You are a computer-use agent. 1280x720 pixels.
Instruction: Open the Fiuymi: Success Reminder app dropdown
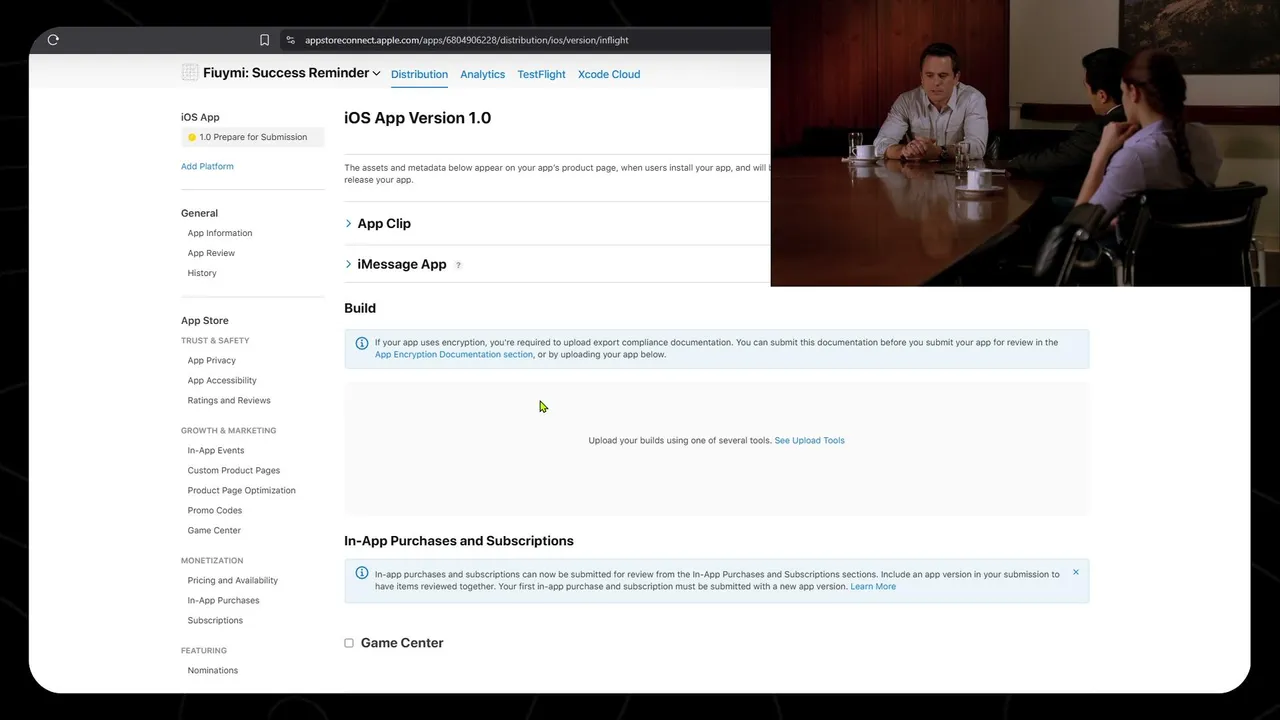[292, 73]
